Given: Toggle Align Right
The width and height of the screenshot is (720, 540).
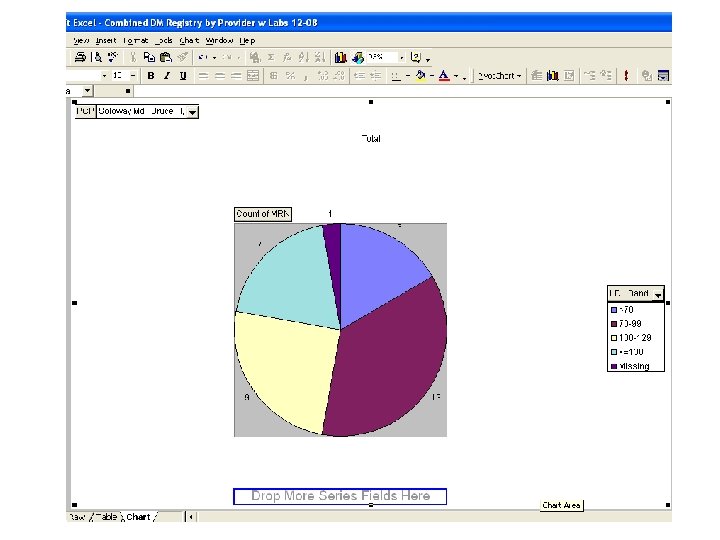Looking at the screenshot, I should pyautogui.click(x=236, y=76).
